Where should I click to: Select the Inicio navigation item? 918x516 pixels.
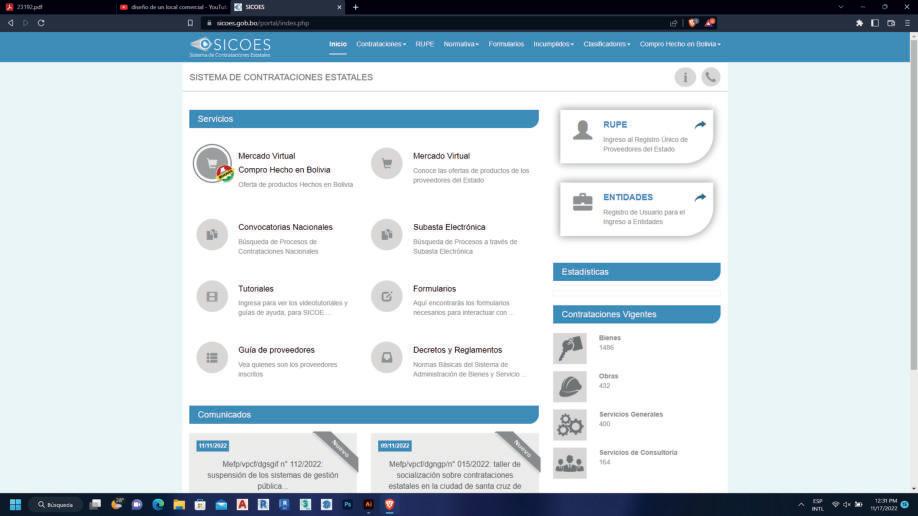click(338, 44)
